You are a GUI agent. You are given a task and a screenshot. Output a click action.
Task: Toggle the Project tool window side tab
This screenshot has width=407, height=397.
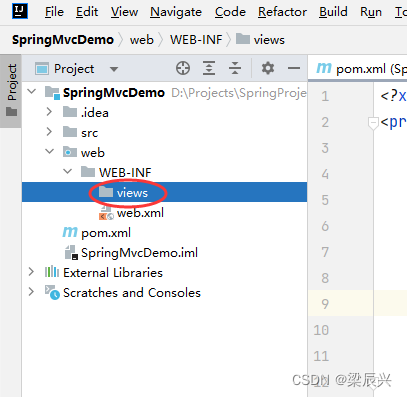click(11, 90)
